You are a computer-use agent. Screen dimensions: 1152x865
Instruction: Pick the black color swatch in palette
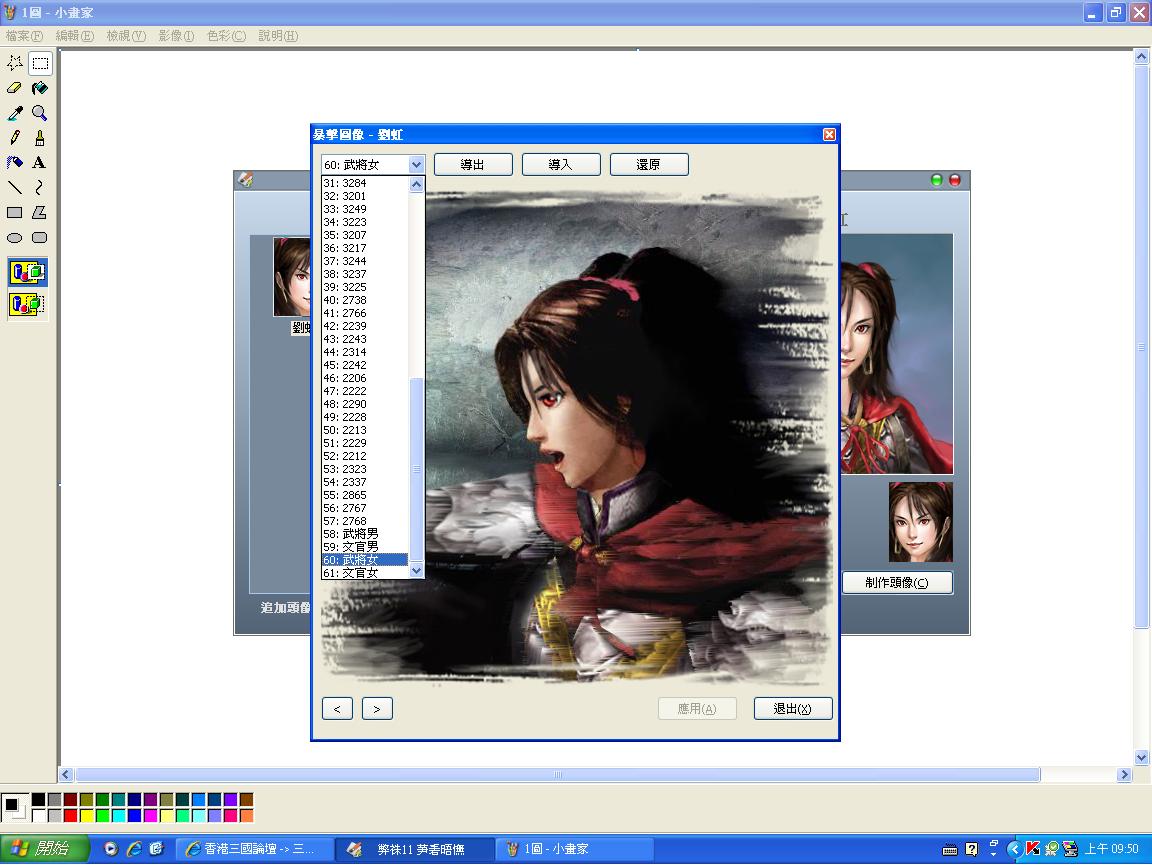tap(38, 800)
